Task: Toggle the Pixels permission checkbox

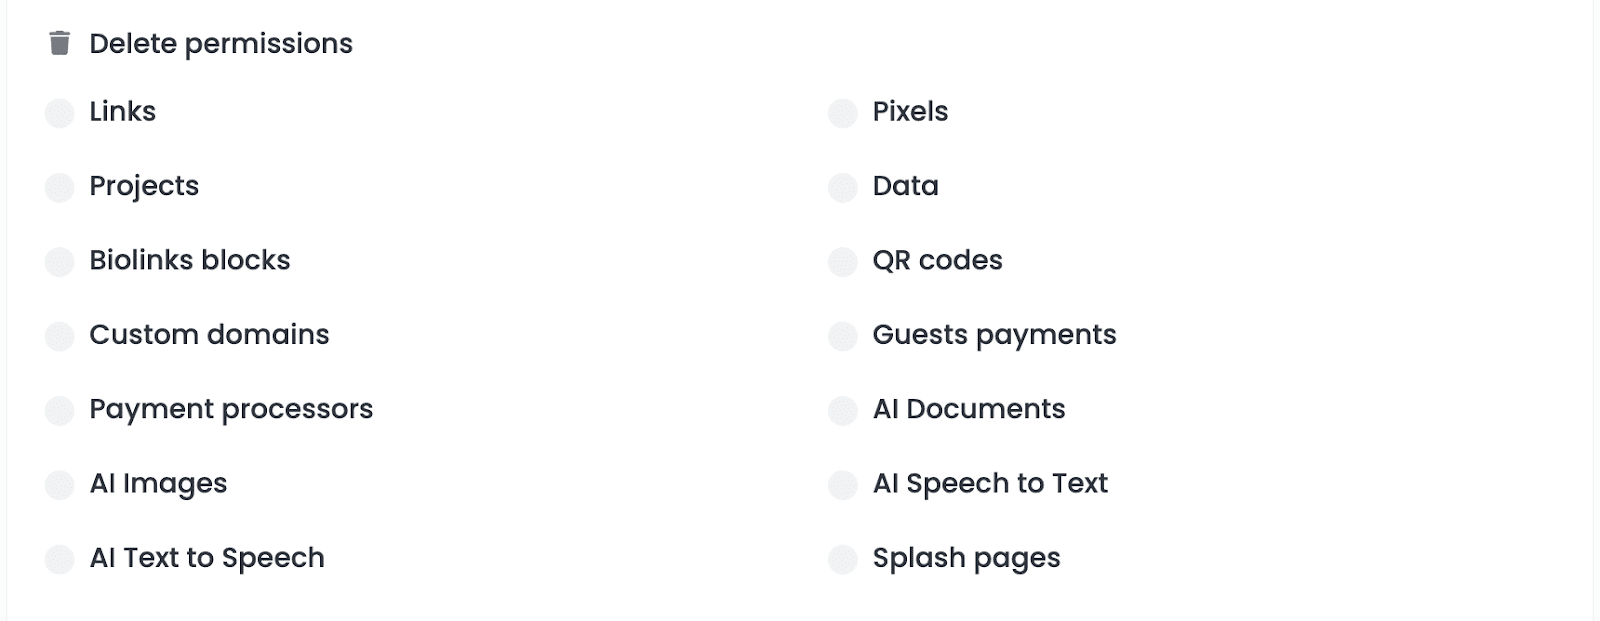Action: [843, 113]
